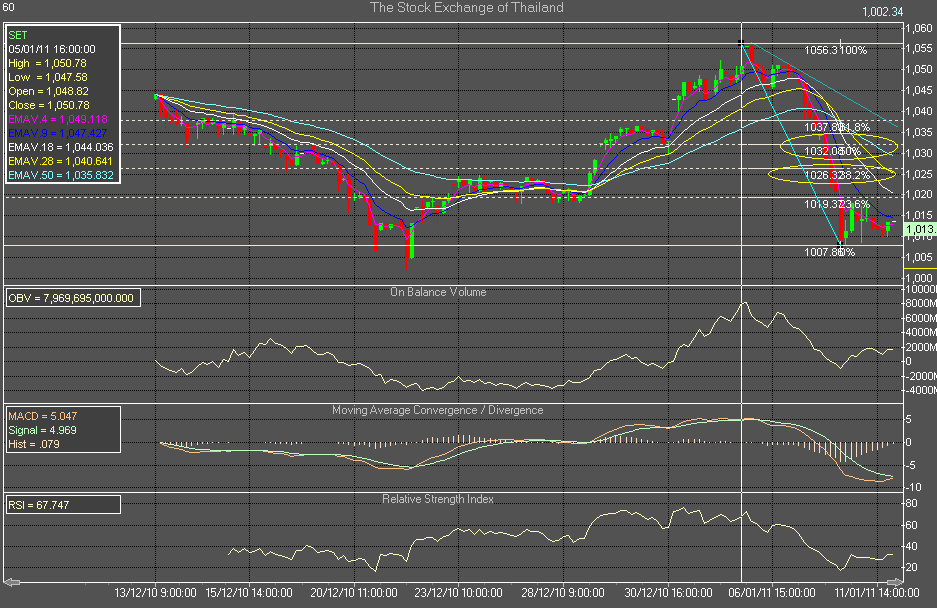Viewport: 937px width, 608px height.
Task: Select the Signal = 4.969 readout
Action: pos(42,430)
